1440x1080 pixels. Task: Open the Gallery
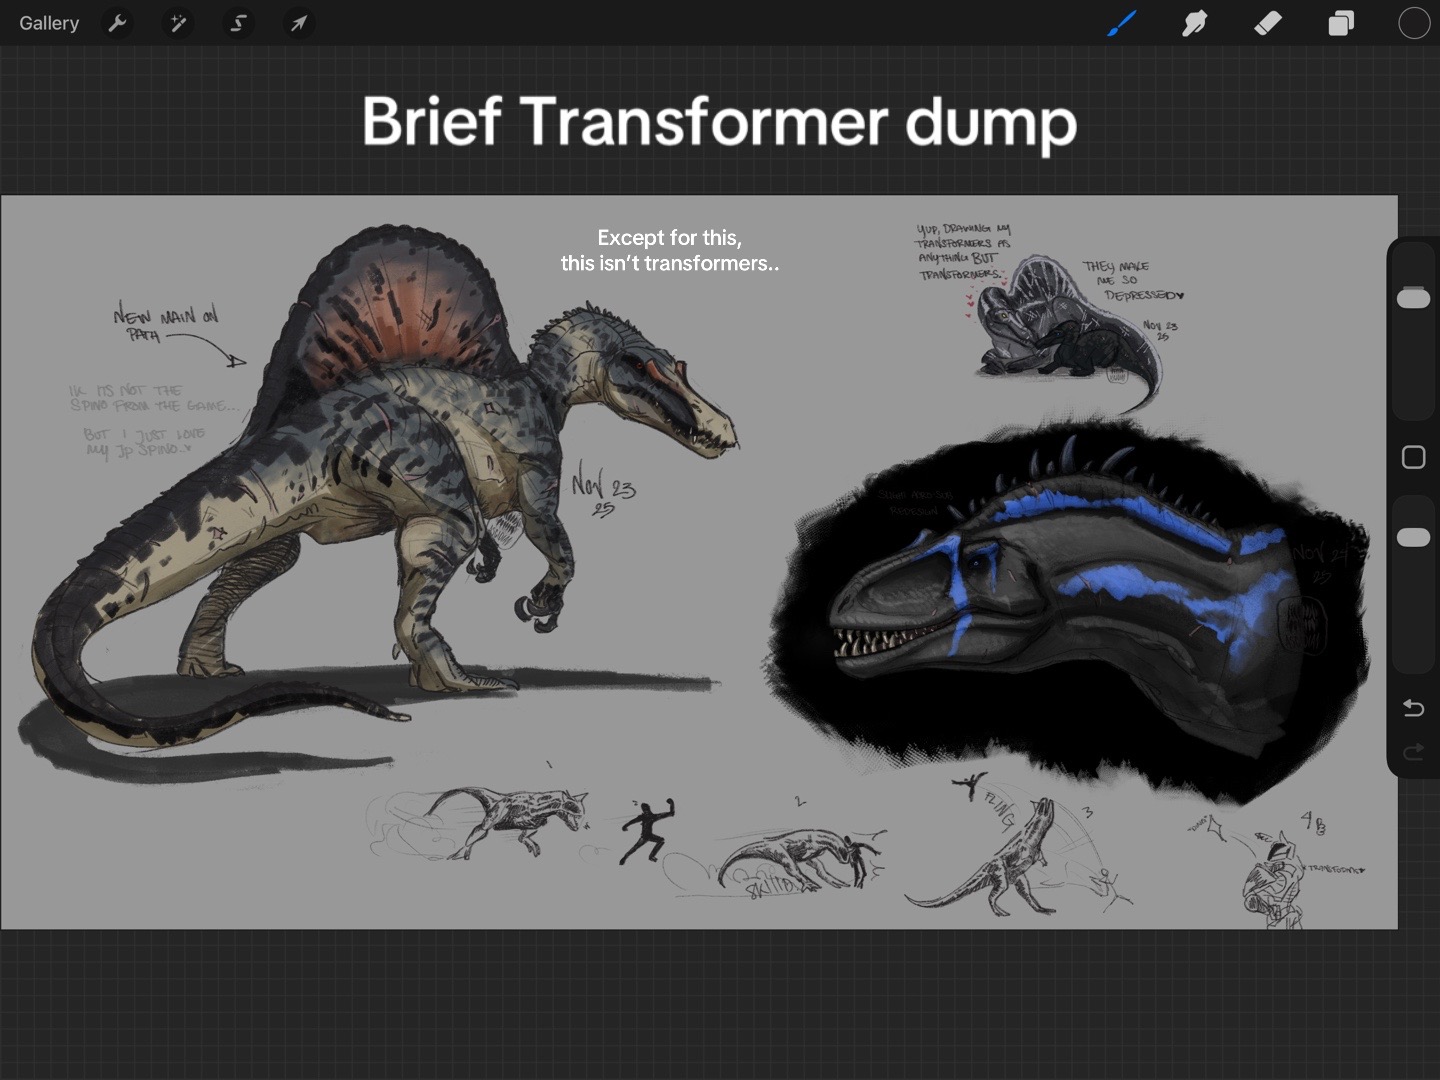click(49, 23)
